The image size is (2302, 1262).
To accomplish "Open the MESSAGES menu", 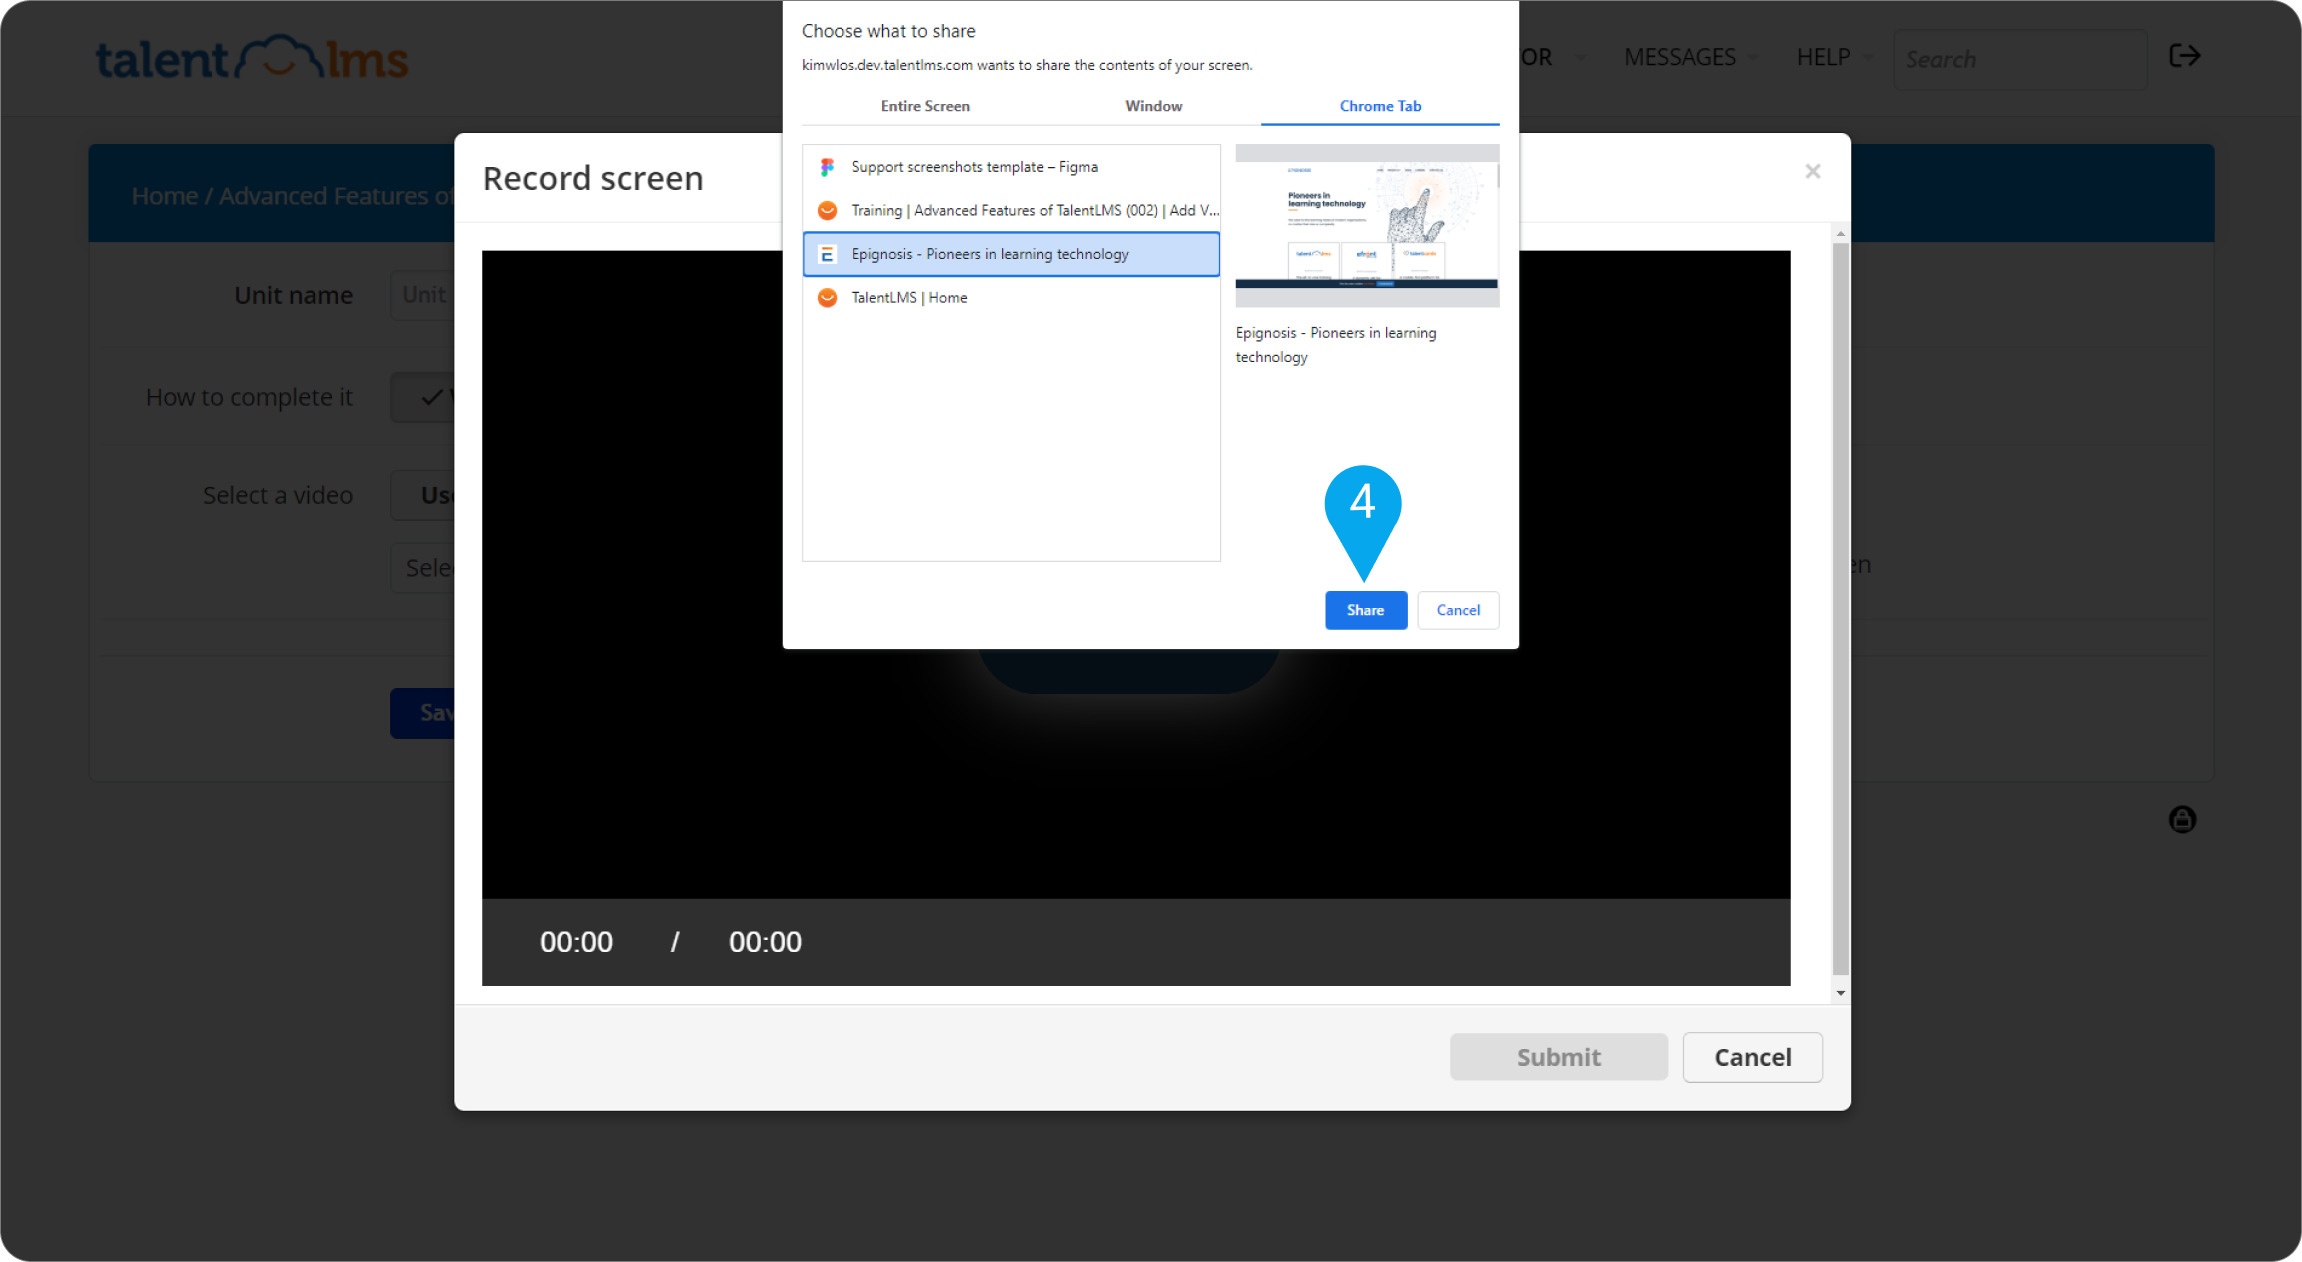I will tap(1689, 57).
